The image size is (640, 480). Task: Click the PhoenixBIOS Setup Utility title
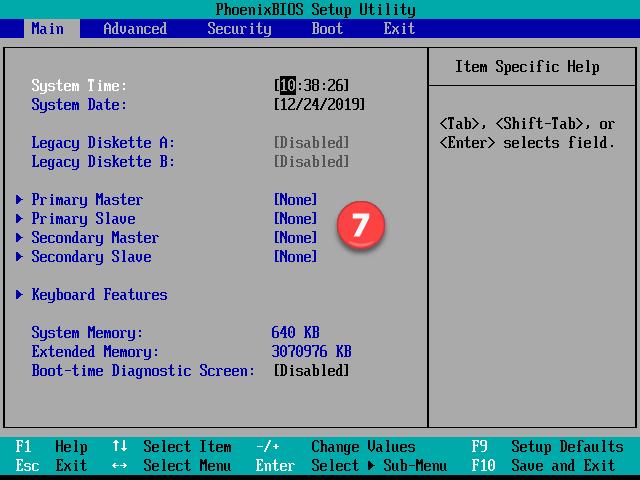point(316,9)
